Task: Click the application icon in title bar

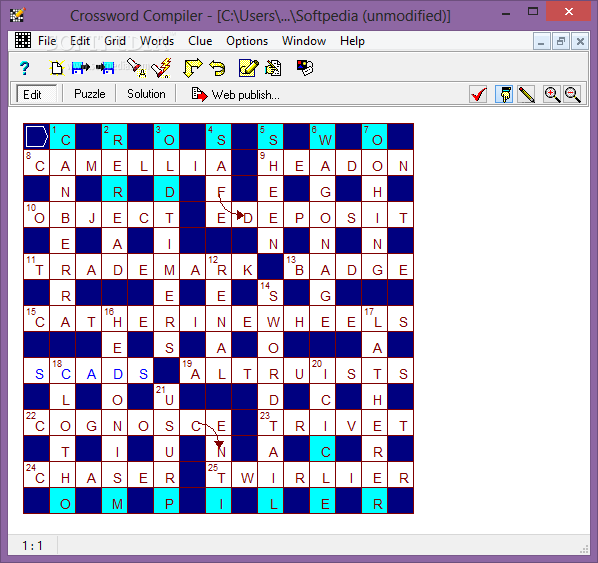Action: point(17,15)
